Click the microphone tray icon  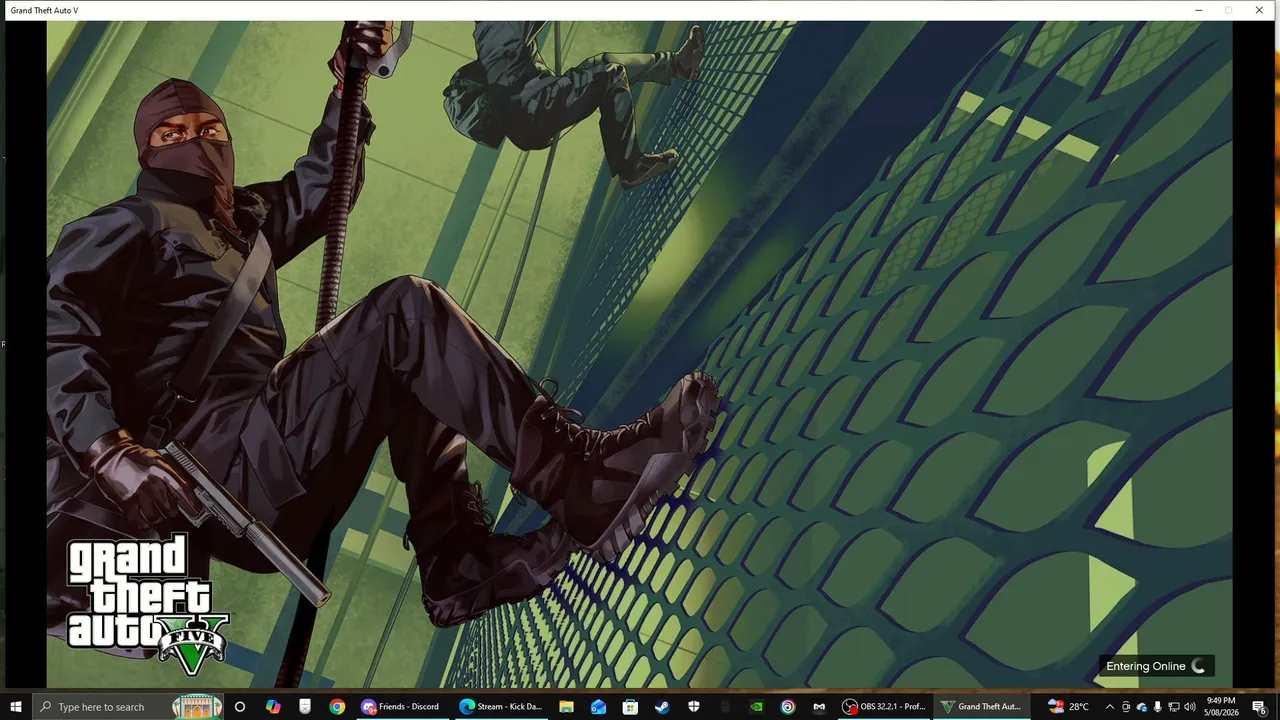(1158, 706)
